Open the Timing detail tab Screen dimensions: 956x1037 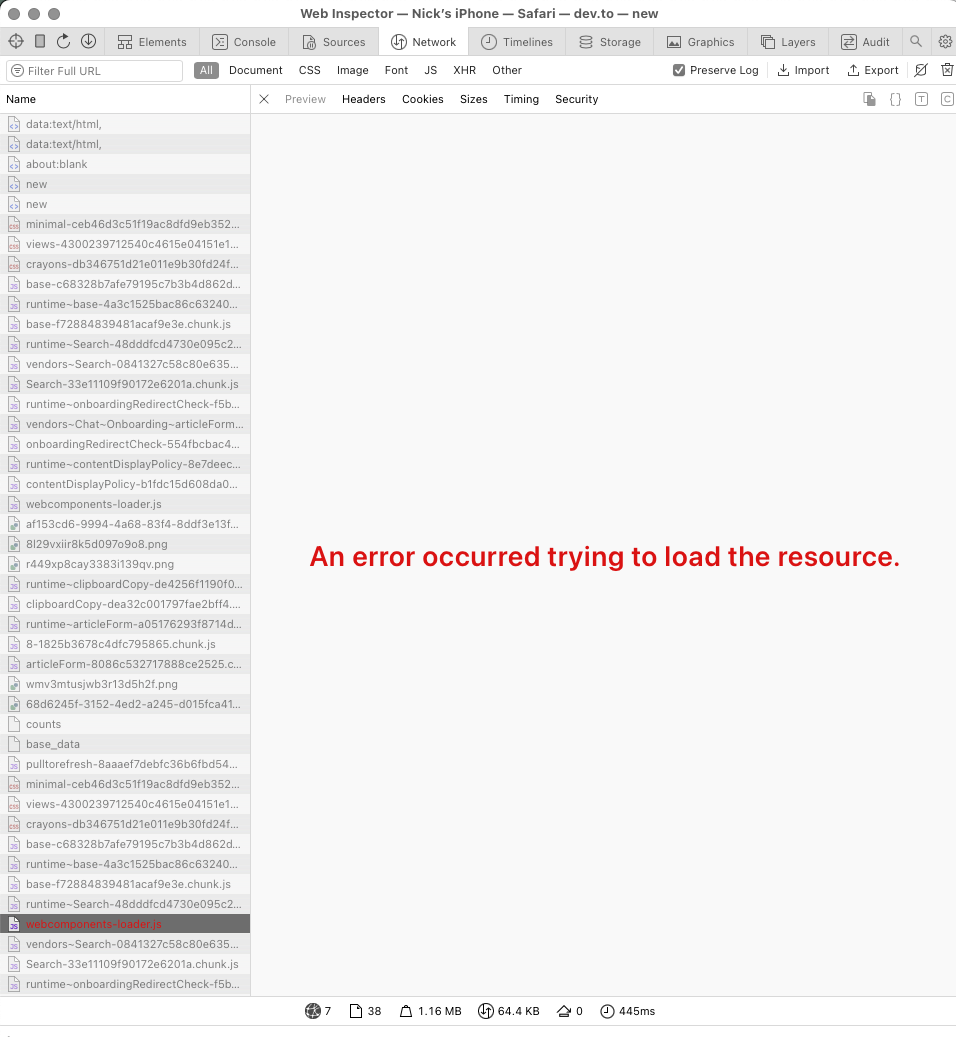(521, 99)
